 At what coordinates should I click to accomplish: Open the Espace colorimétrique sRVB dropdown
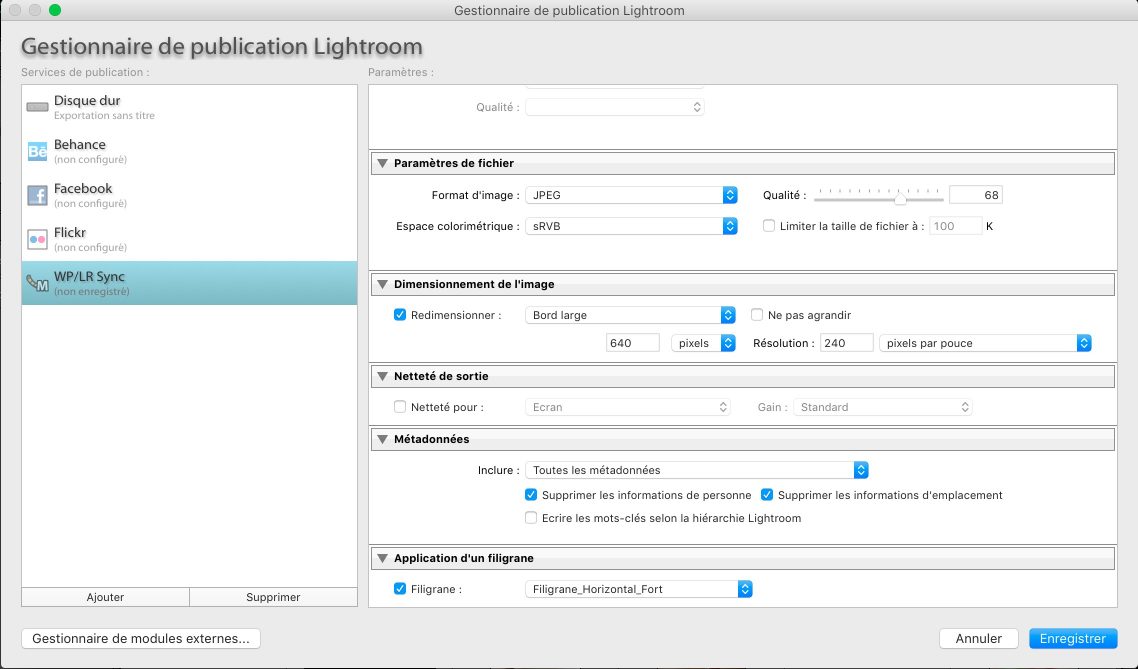[x=631, y=226]
